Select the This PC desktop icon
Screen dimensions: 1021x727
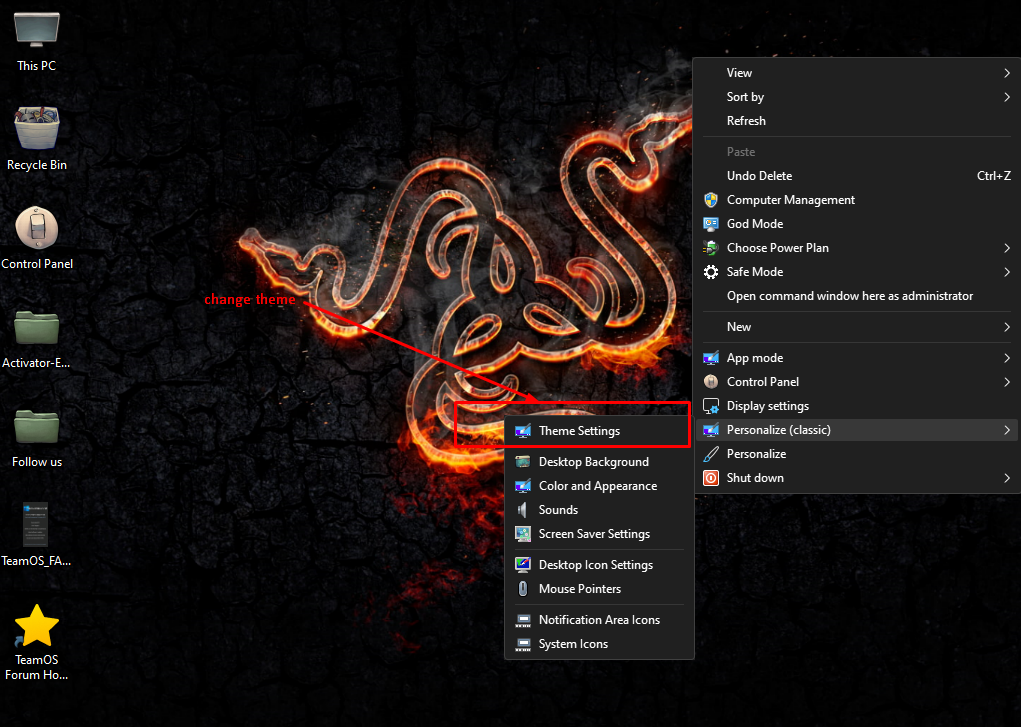36,29
